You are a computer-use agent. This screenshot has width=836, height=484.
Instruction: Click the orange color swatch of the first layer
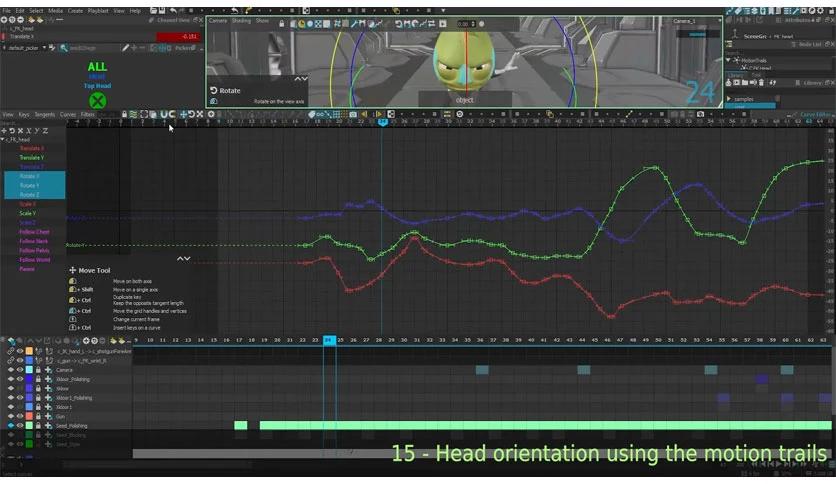[x=29, y=351]
